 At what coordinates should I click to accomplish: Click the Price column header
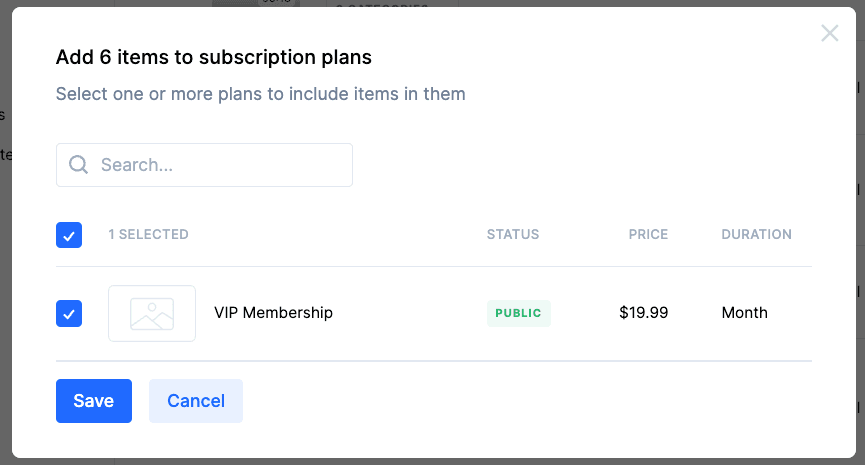pyautogui.click(x=648, y=235)
